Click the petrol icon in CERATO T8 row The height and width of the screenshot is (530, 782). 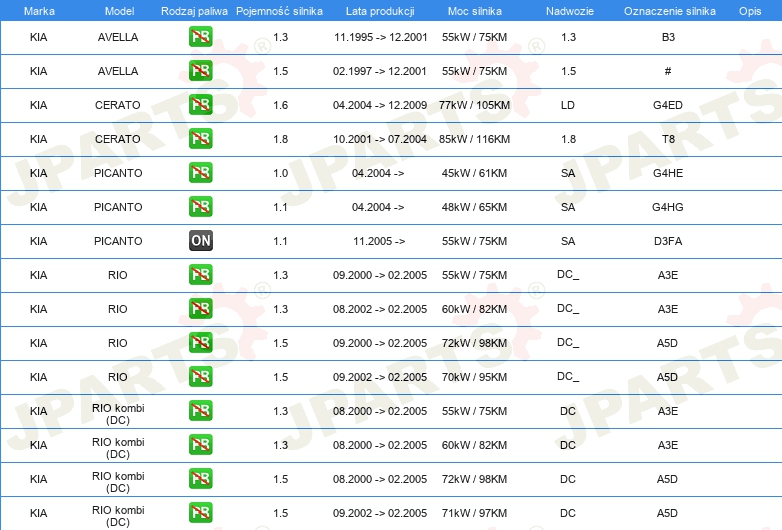(x=200, y=139)
